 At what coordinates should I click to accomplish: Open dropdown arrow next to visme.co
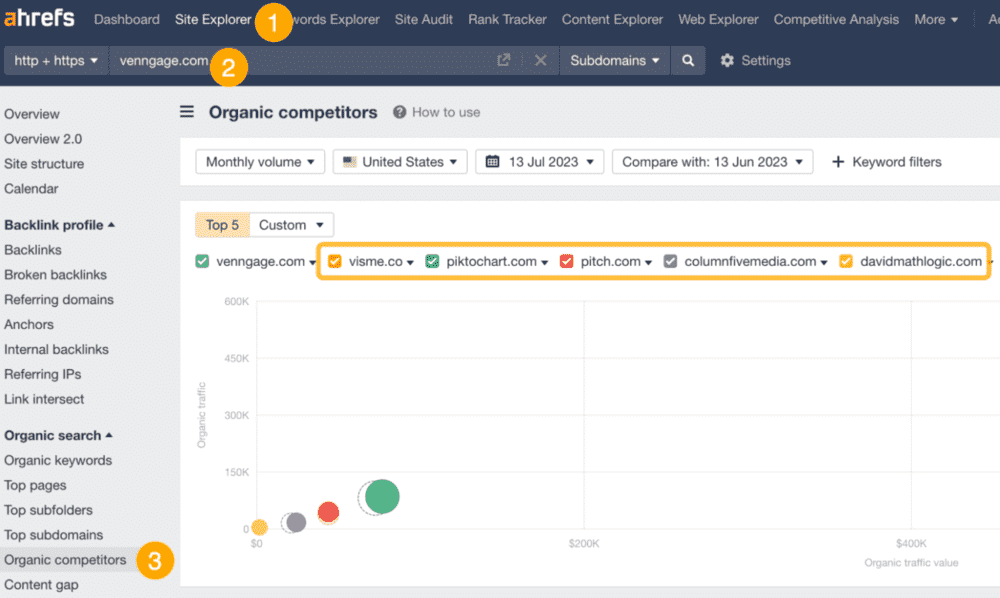410,263
